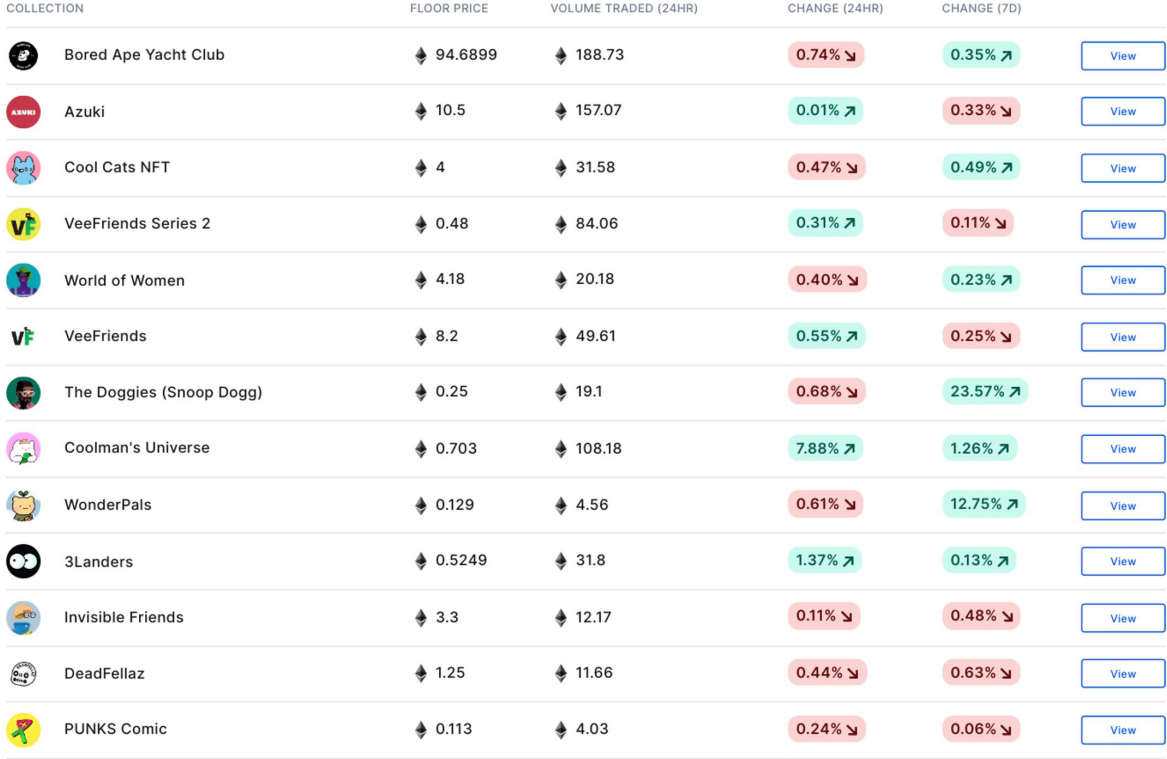Click the PUNKS Comic collection name

[x=115, y=728]
